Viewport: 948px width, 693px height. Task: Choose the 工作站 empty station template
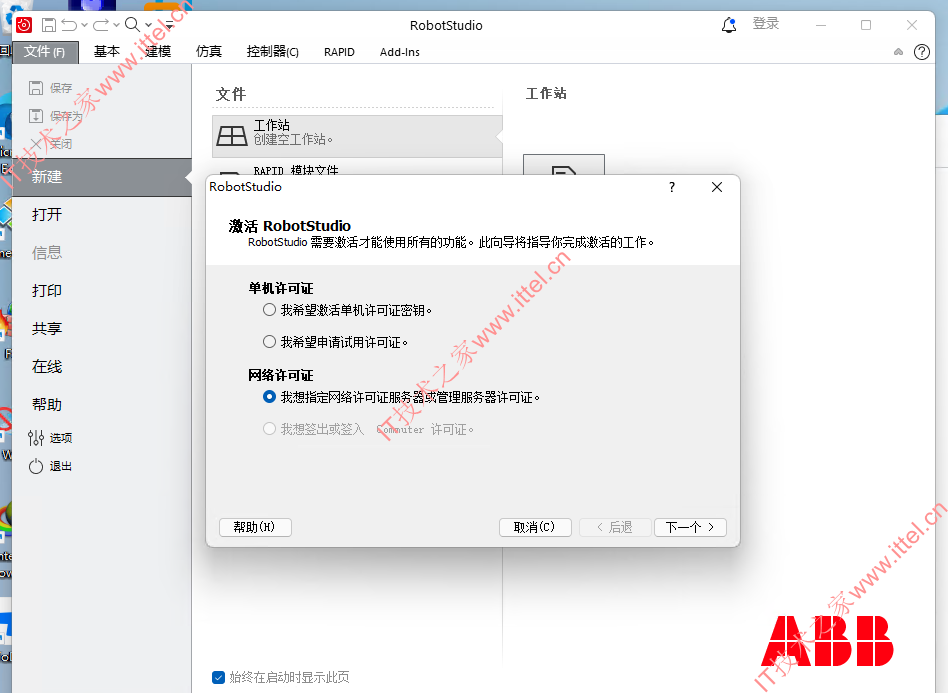(357, 136)
